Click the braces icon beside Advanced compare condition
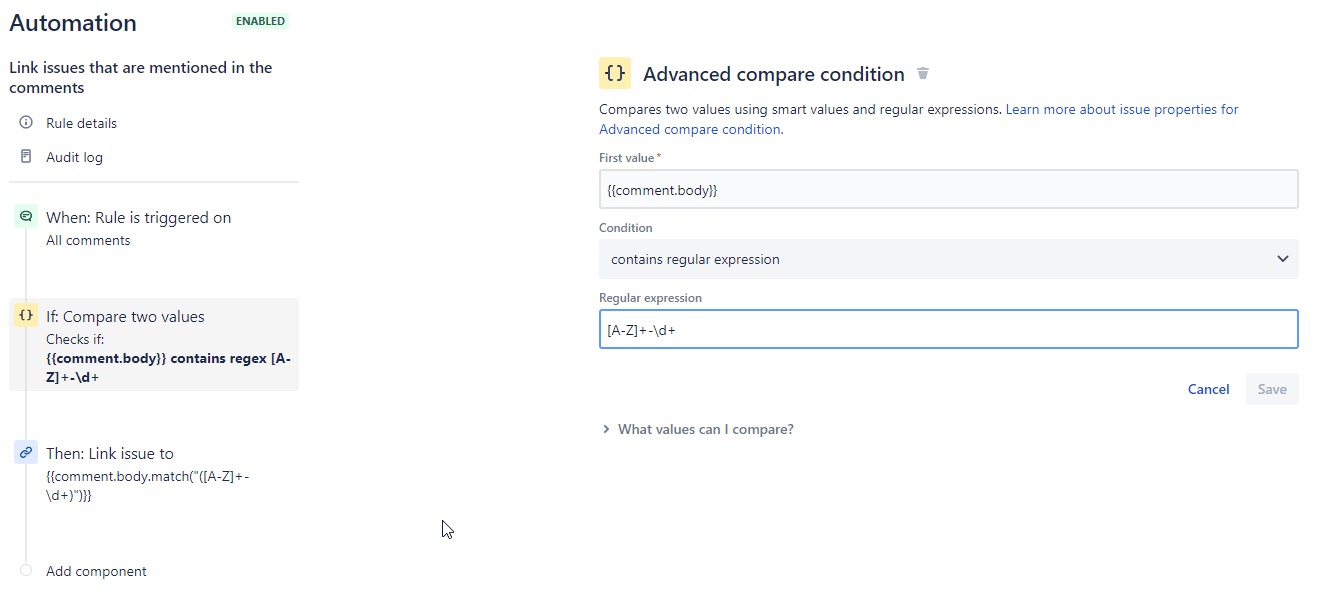The image size is (1321, 594). point(614,73)
